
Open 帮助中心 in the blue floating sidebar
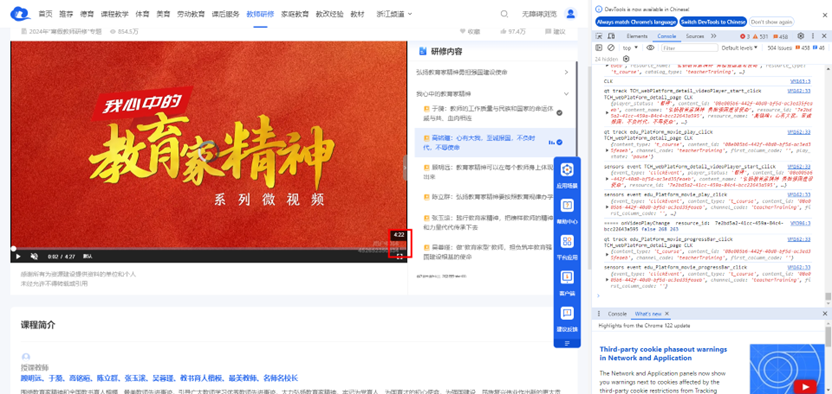click(567, 211)
